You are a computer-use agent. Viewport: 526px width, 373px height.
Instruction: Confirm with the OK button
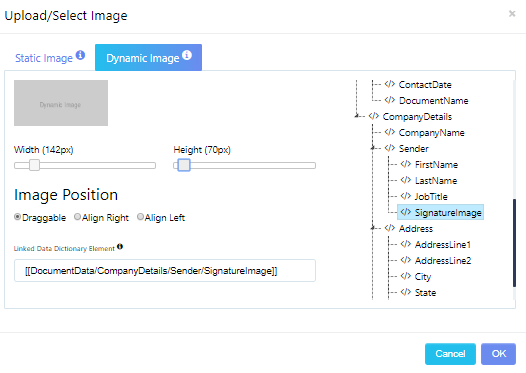(498, 354)
